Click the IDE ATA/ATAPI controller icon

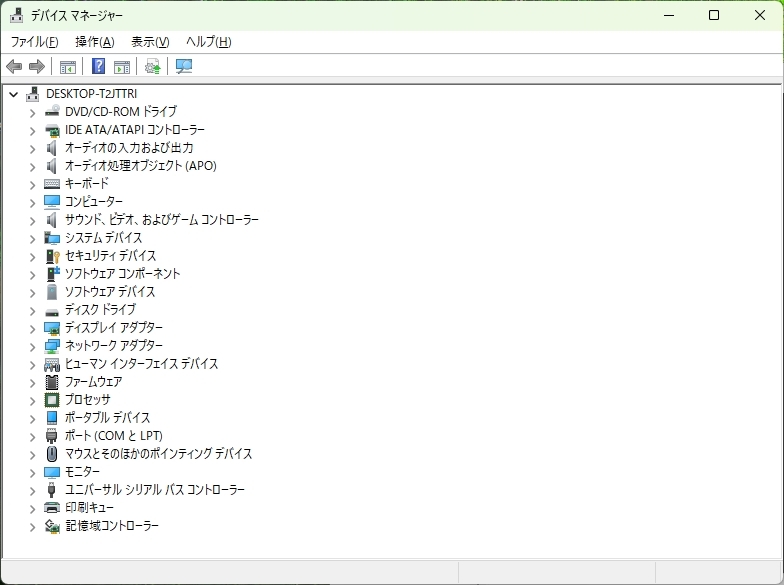52,130
